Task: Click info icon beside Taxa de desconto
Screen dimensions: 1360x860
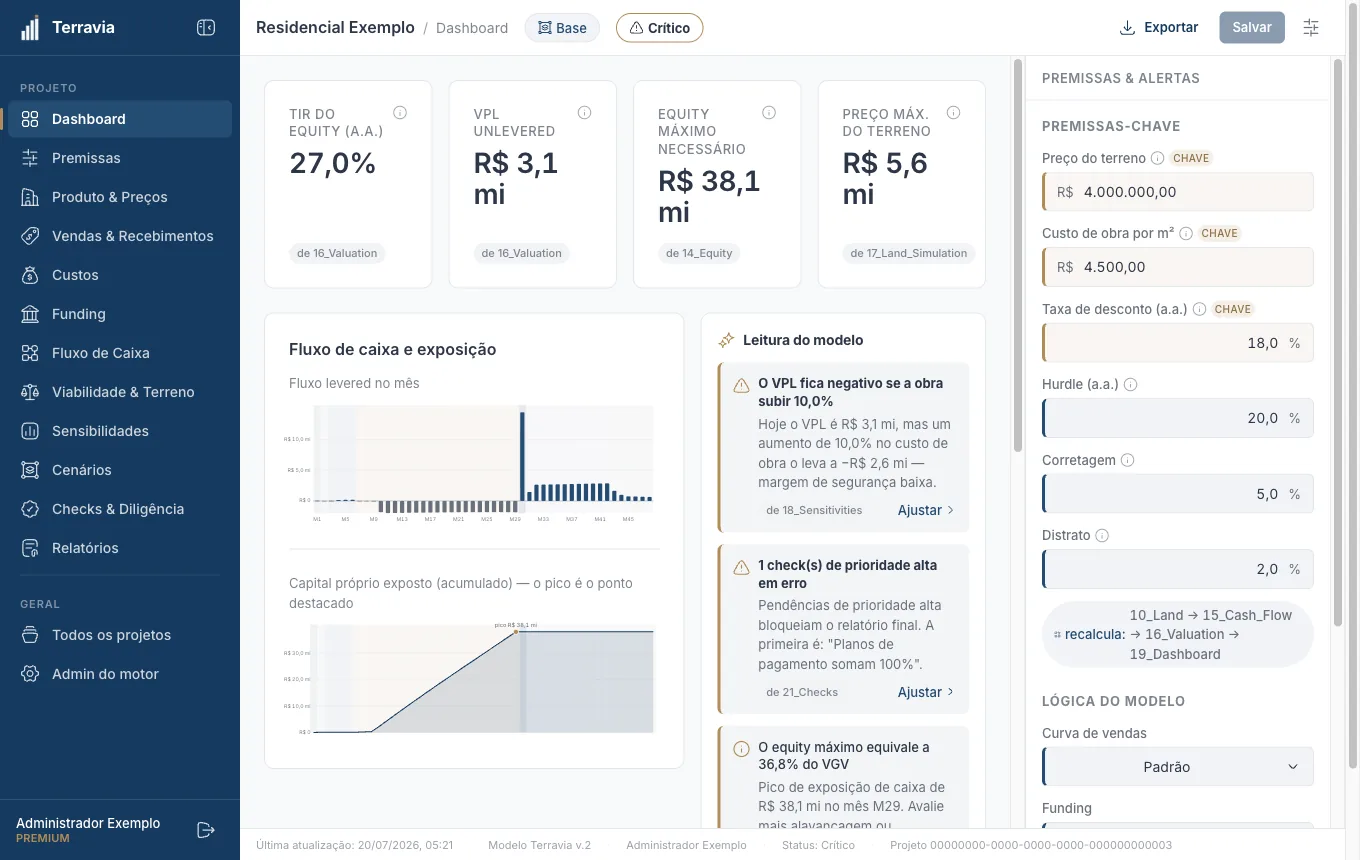Action: click(1199, 309)
